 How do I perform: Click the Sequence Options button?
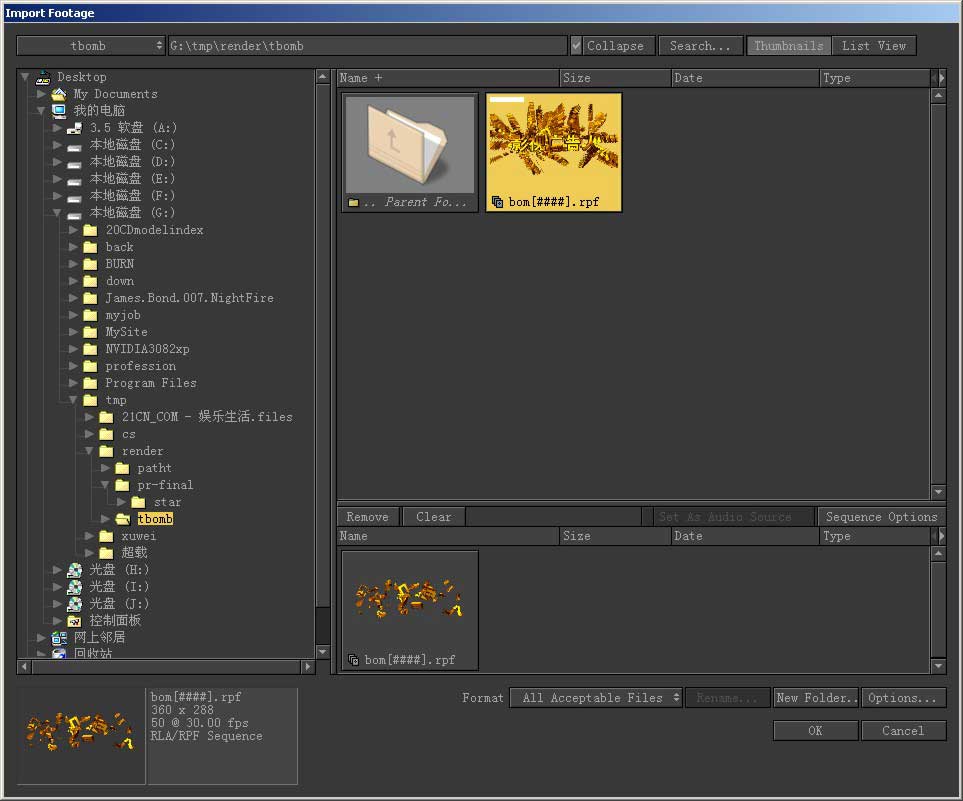pos(880,517)
